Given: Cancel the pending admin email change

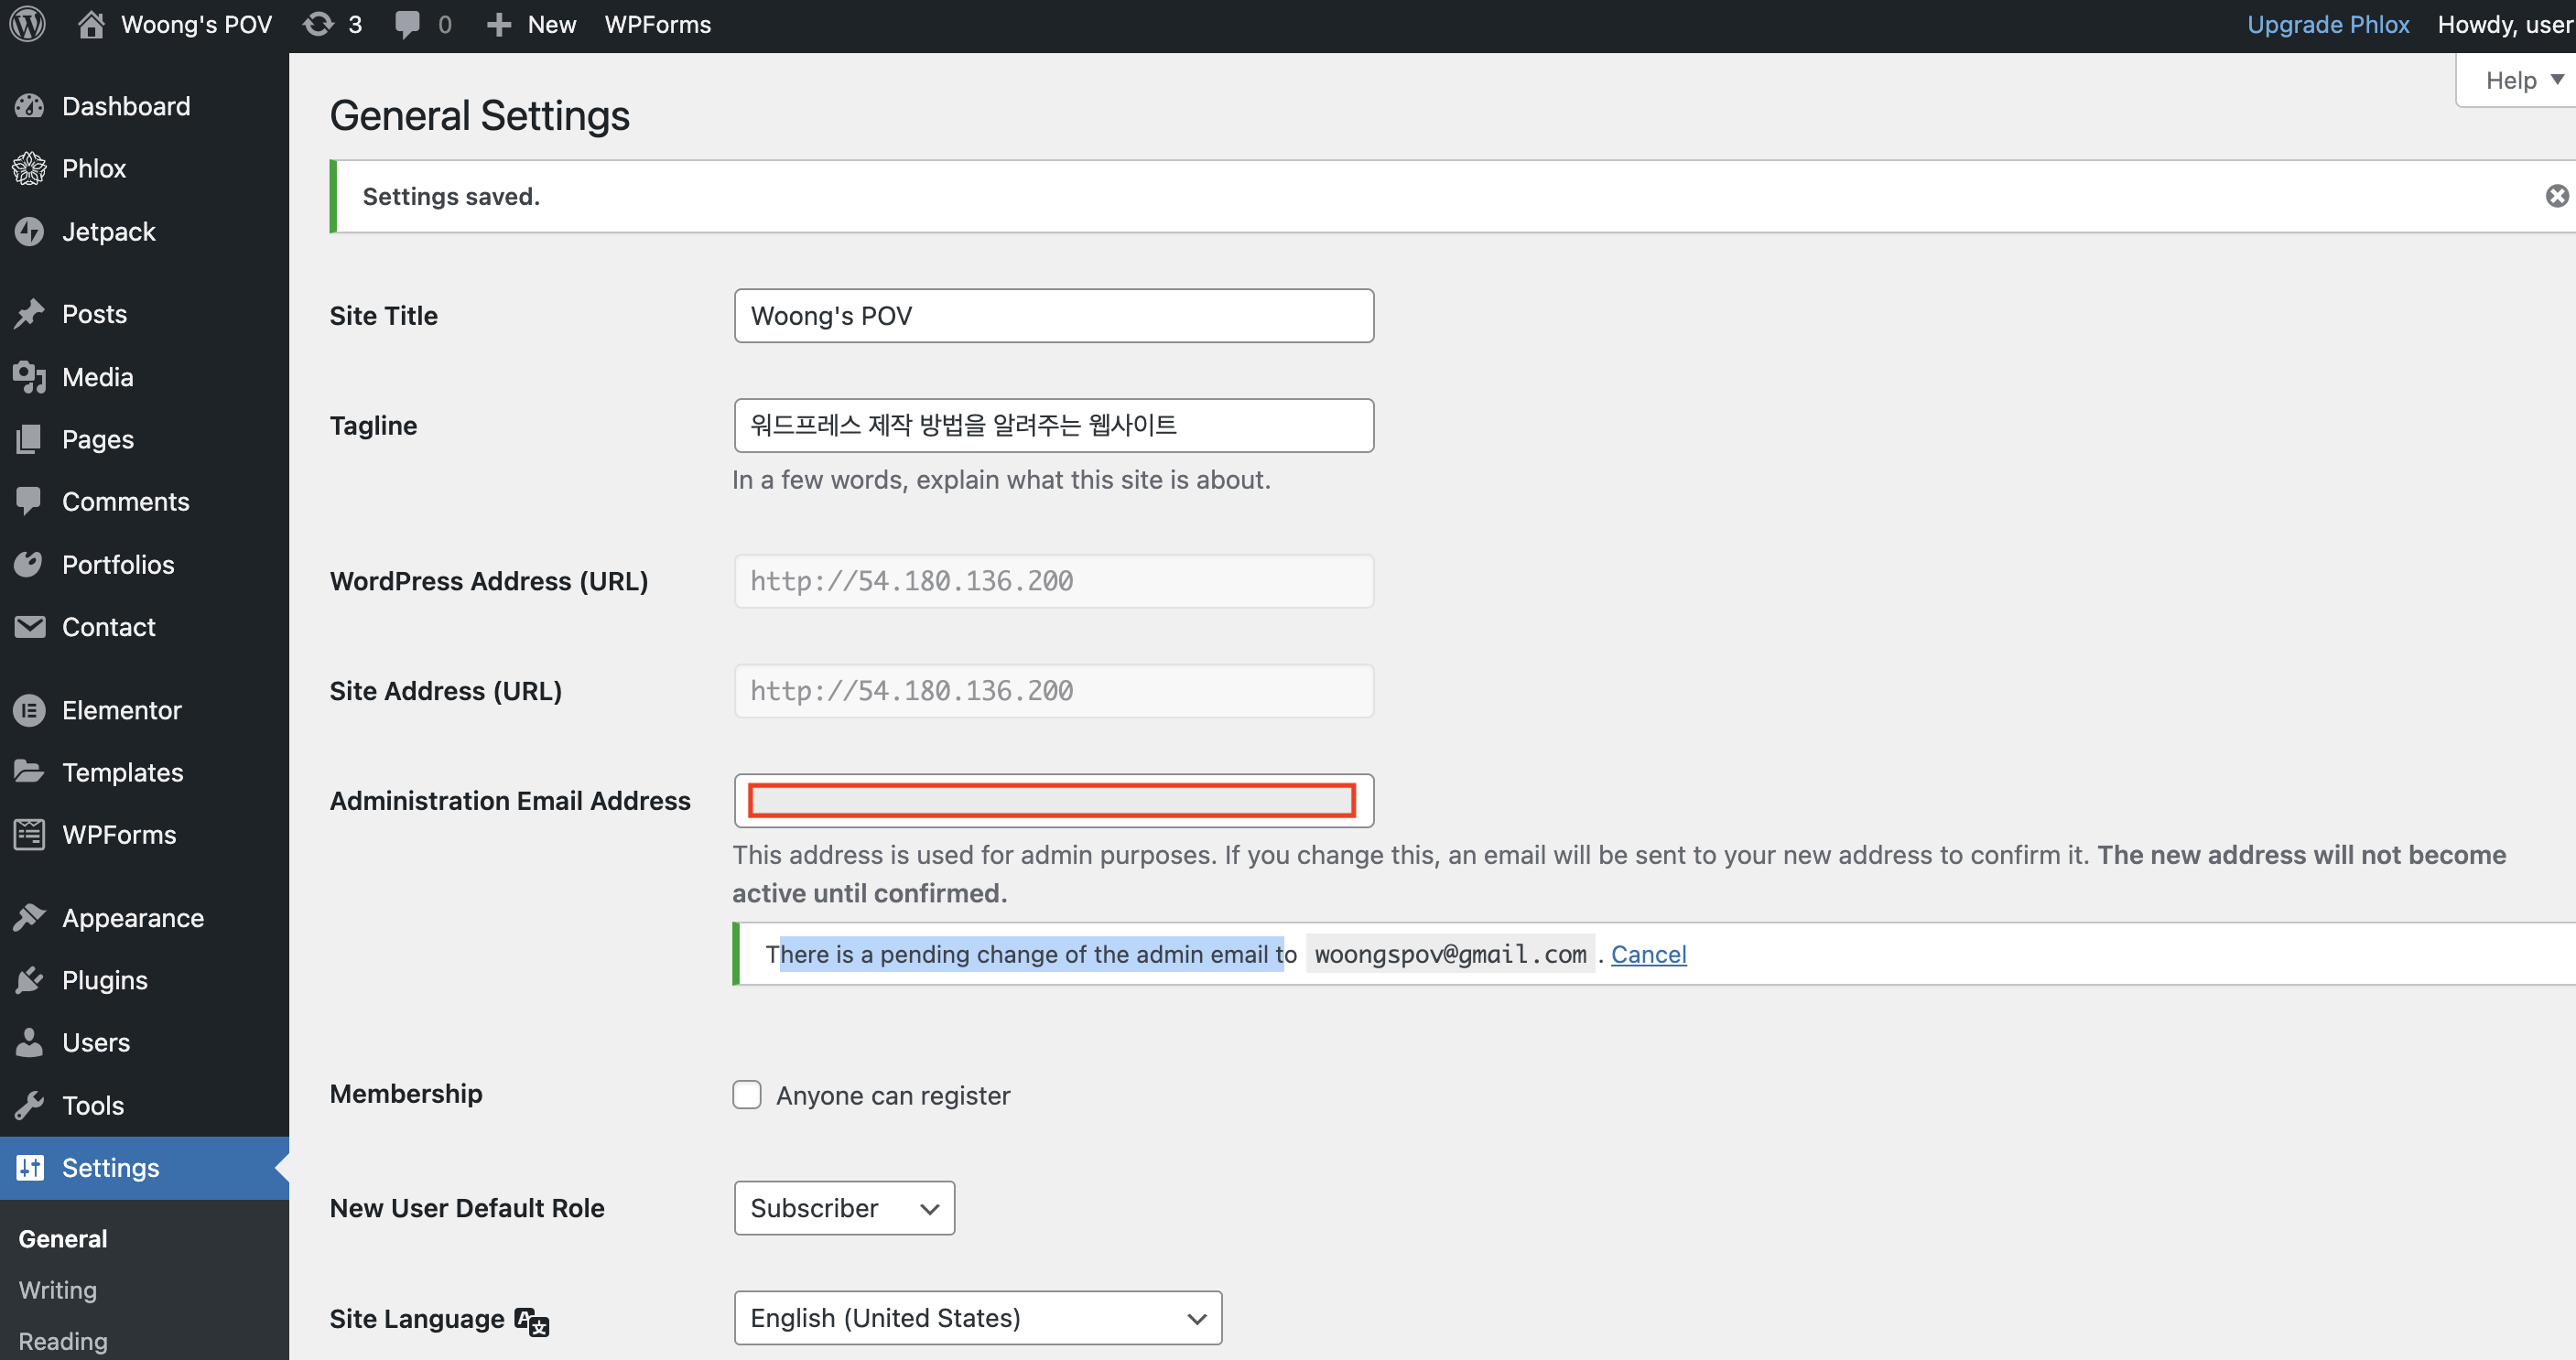Looking at the screenshot, I should click(x=1648, y=954).
